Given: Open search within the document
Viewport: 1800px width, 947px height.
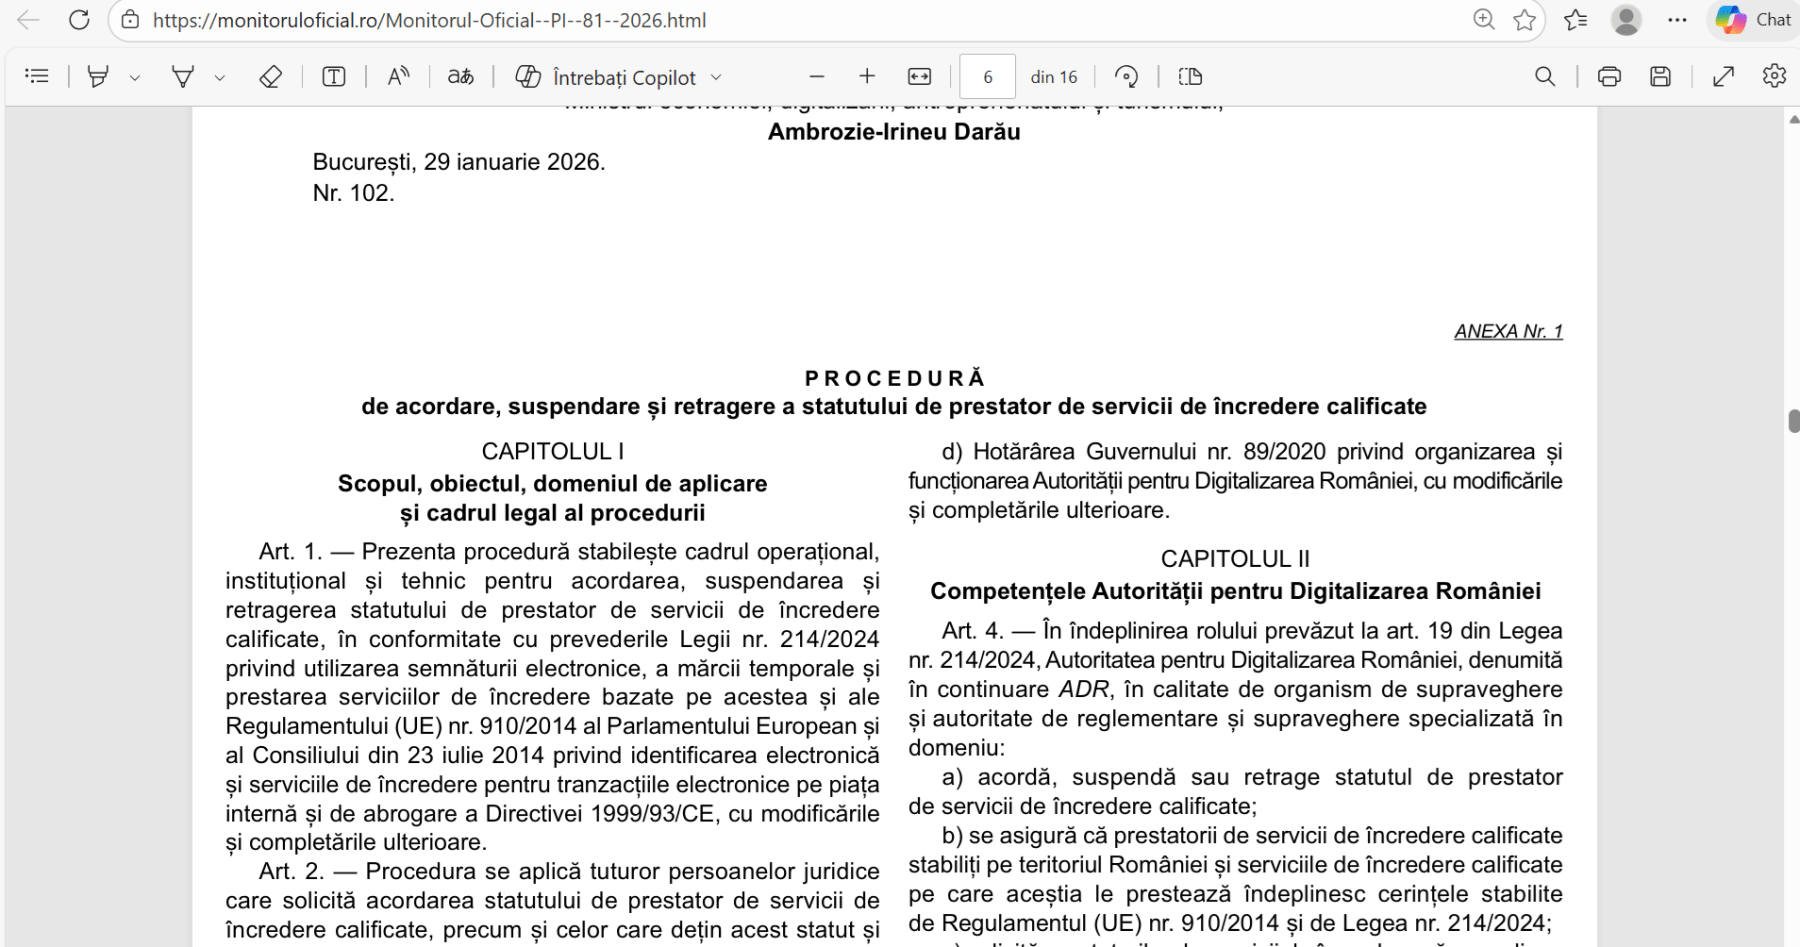Looking at the screenshot, I should click(x=1544, y=75).
